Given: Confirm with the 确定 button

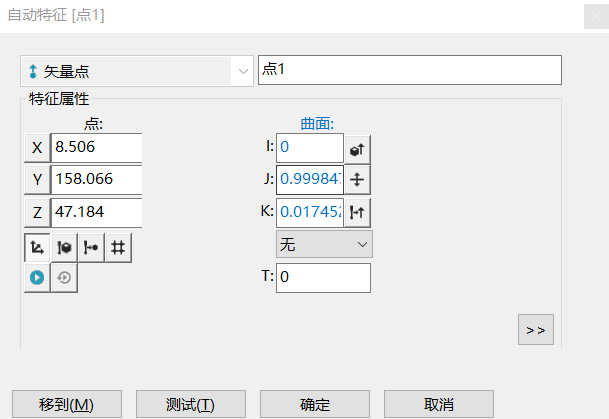Looking at the screenshot, I should point(314,404).
